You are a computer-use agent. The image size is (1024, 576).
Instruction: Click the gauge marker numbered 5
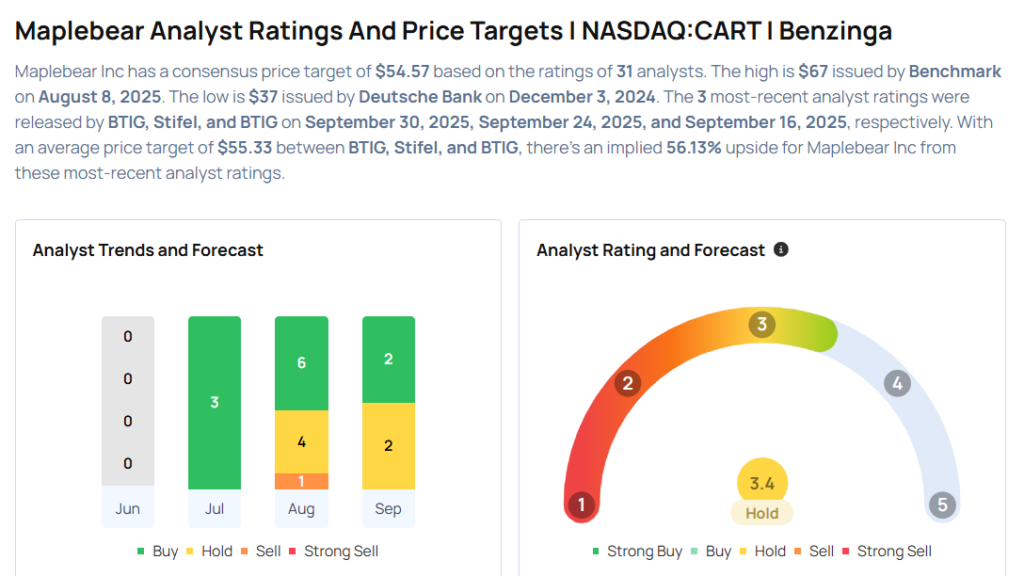pyautogui.click(x=942, y=505)
